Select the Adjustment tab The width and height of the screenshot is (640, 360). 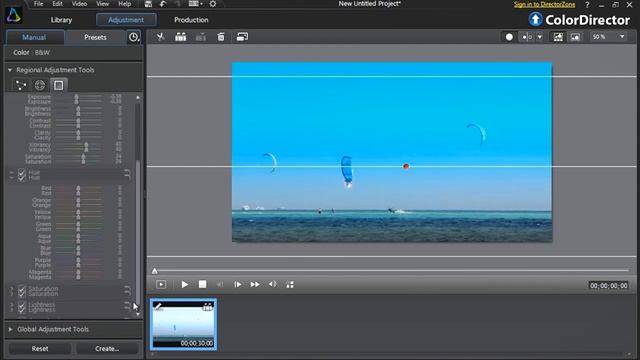click(x=126, y=20)
